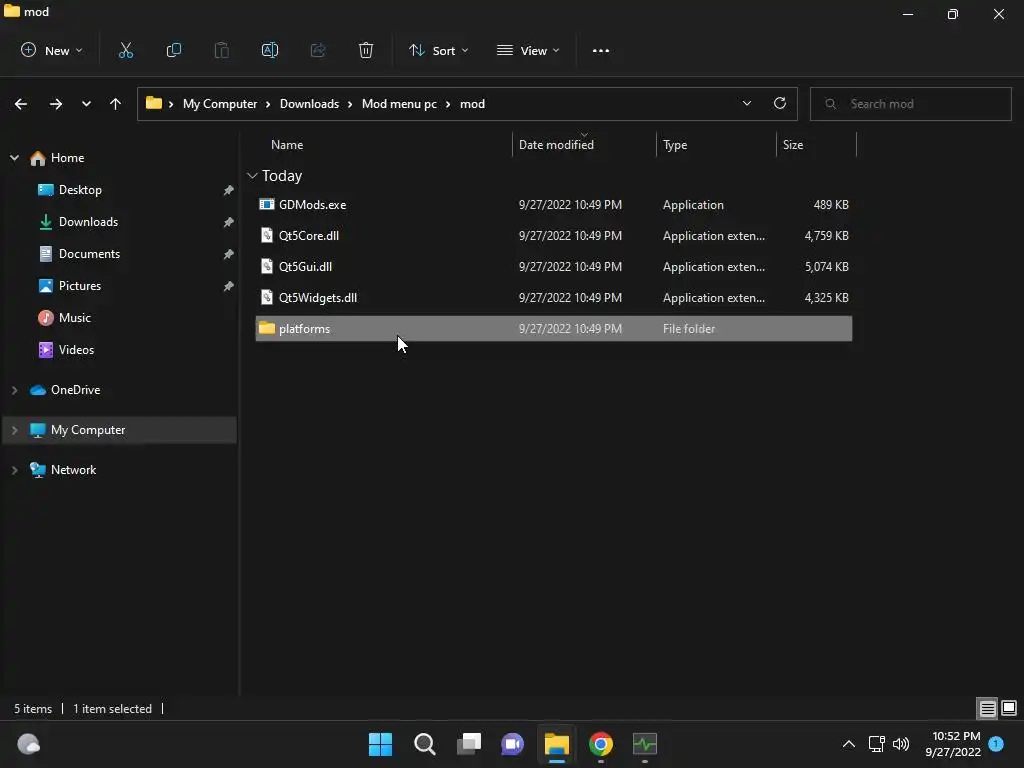Click the Rename icon in toolbar
Screen dimensions: 1024x768
[x=270, y=50]
